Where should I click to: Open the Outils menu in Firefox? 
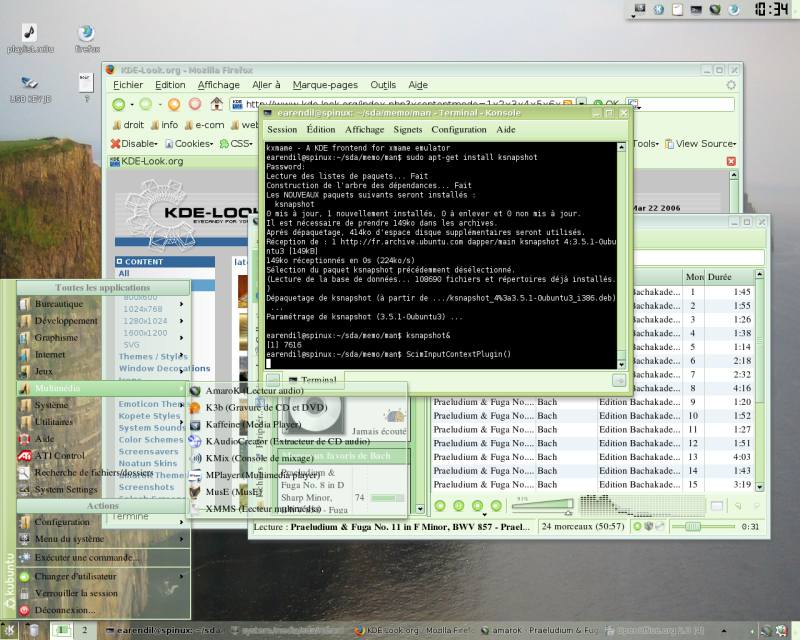[383, 85]
